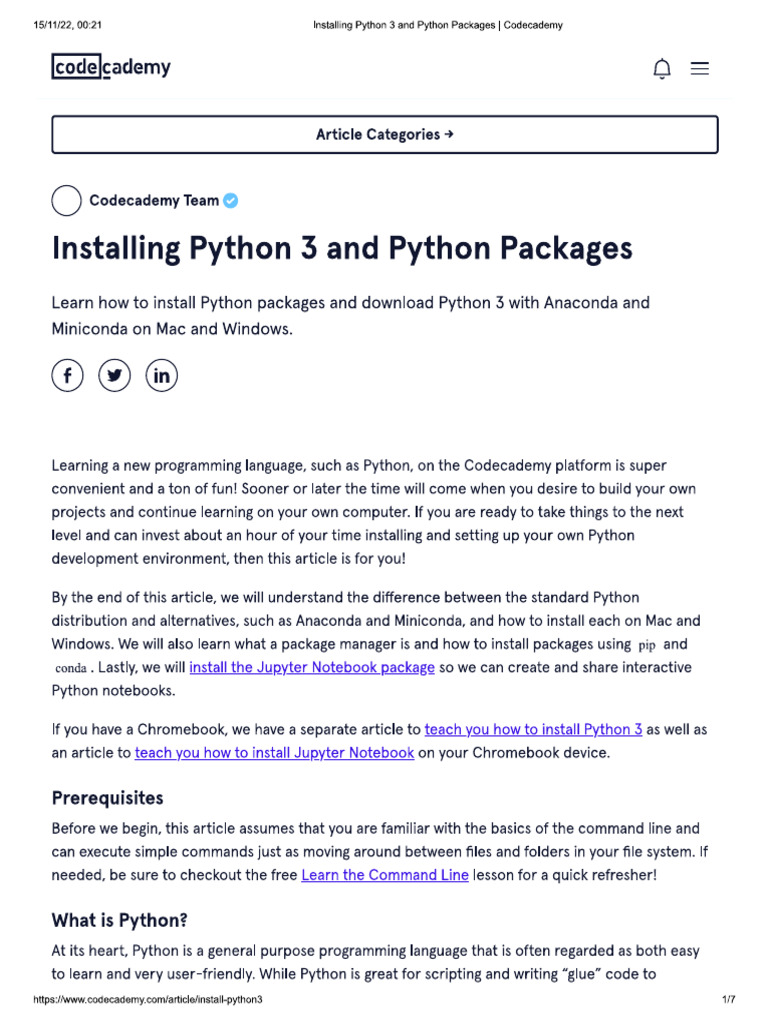The image size is (768, 1024).
Task: Open the hamburger menu
Action: pos(700,68)
